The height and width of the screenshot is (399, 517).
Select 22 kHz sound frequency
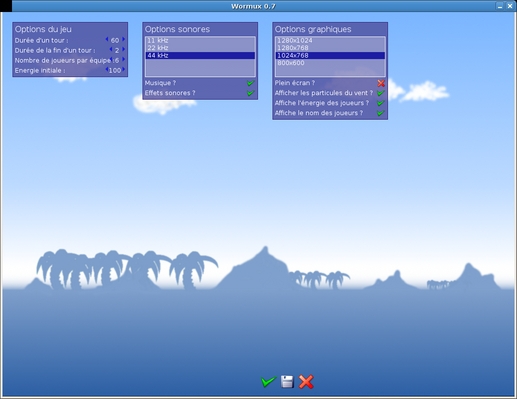tap(200, 48)
